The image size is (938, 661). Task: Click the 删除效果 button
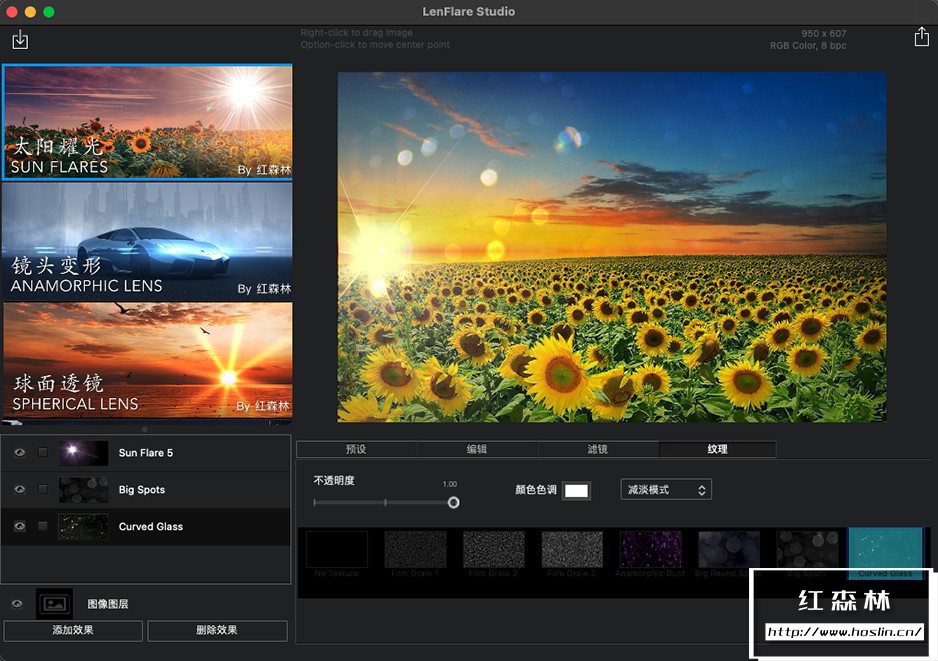tap(217, 630)
